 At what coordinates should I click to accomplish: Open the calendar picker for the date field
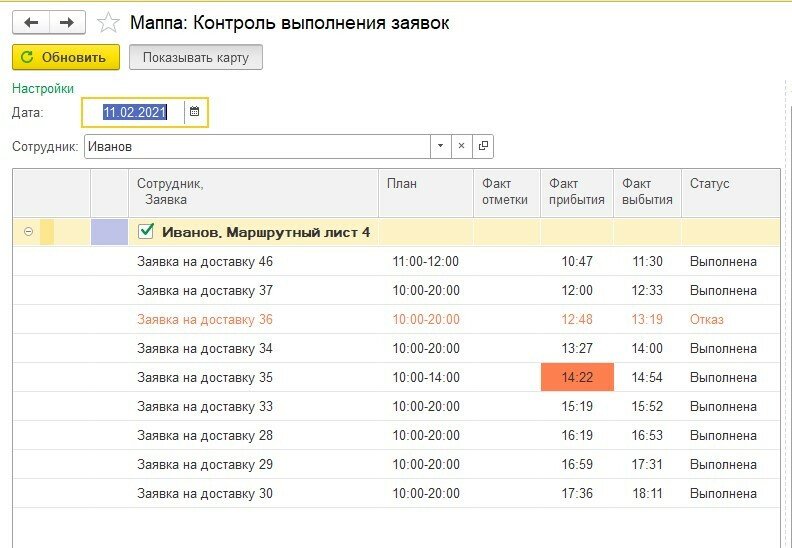pyautogui.click(x=195, y=112)
